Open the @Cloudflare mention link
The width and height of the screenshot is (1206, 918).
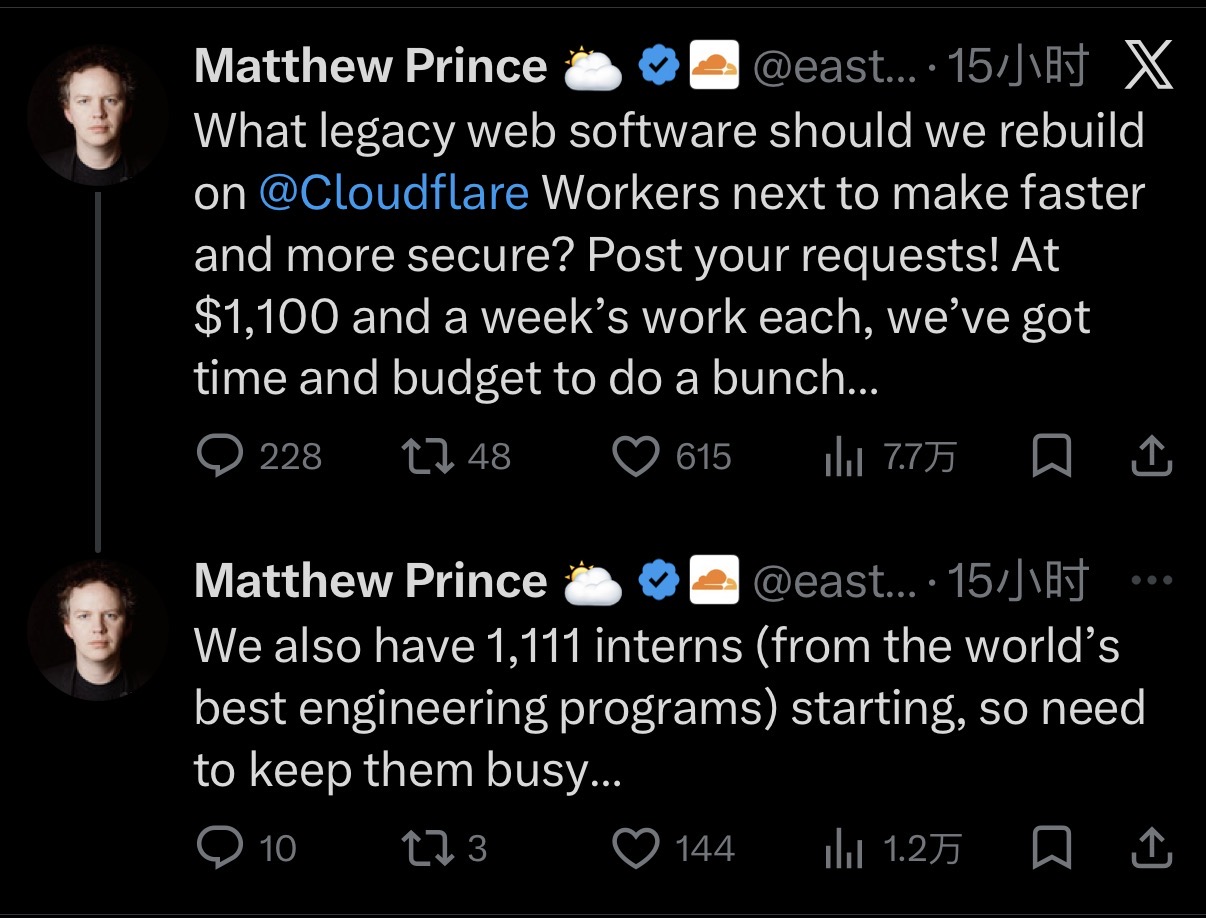click(x=393, y=193)
